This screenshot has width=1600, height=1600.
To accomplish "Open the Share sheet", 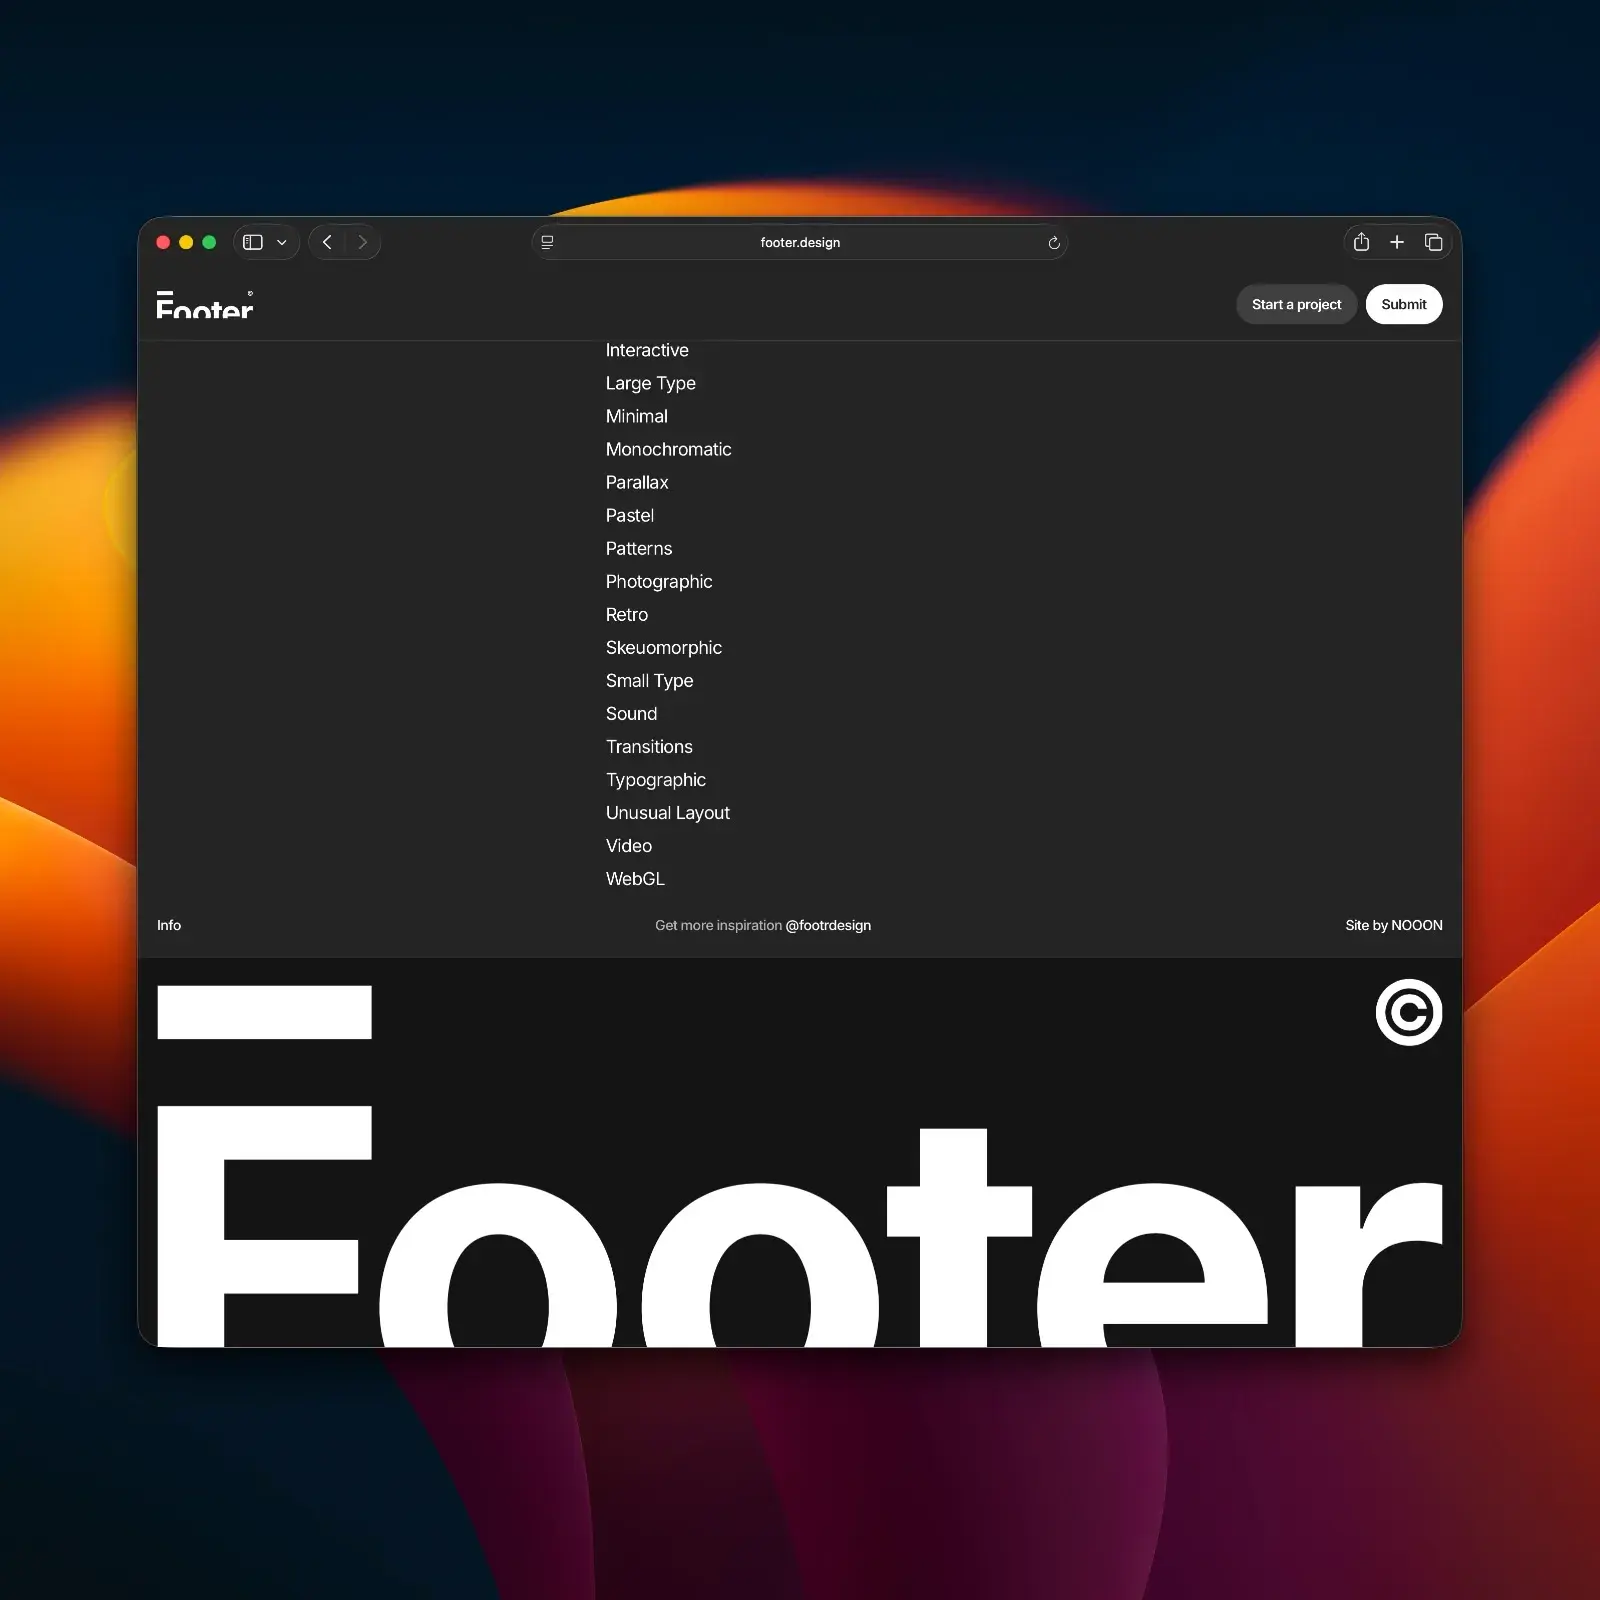I will click(x=1361, y=242).
